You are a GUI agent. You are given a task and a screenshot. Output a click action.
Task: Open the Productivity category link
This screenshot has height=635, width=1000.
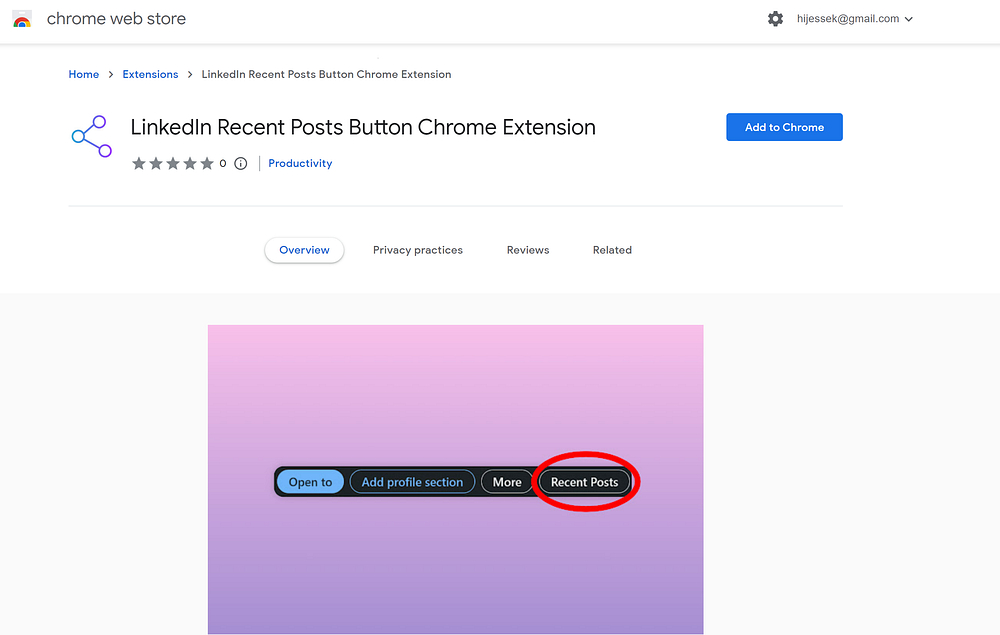(300, 163)
